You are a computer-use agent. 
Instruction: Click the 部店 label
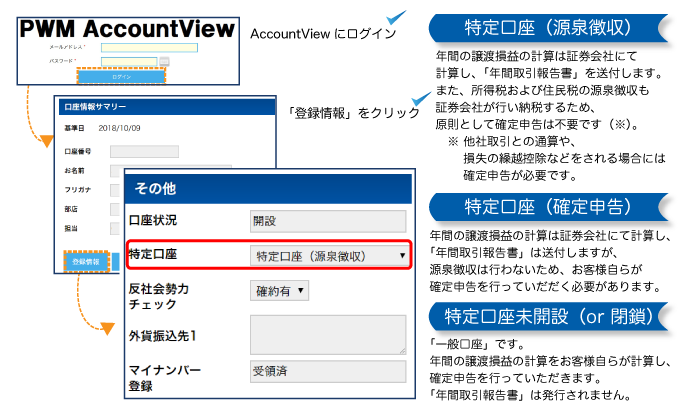(x=71, y=209)
